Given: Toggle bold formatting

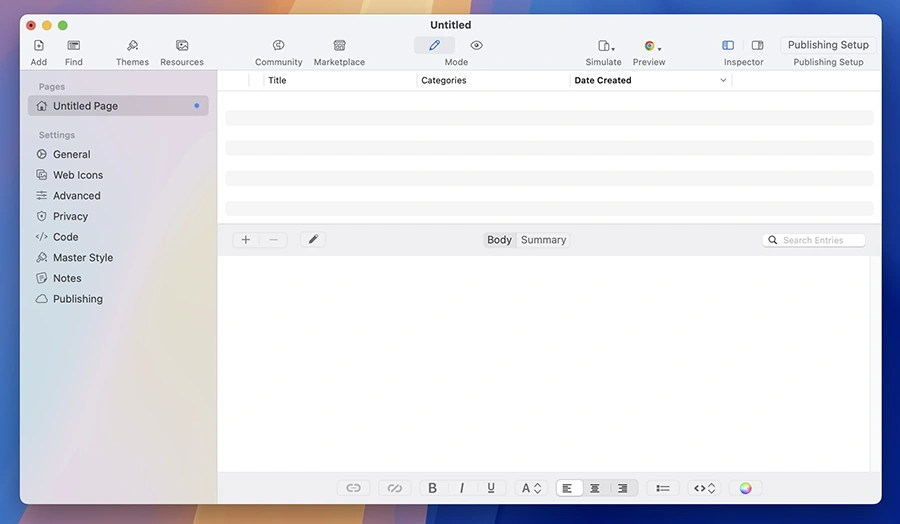Looking at the screenshot, I should point(433,488).
